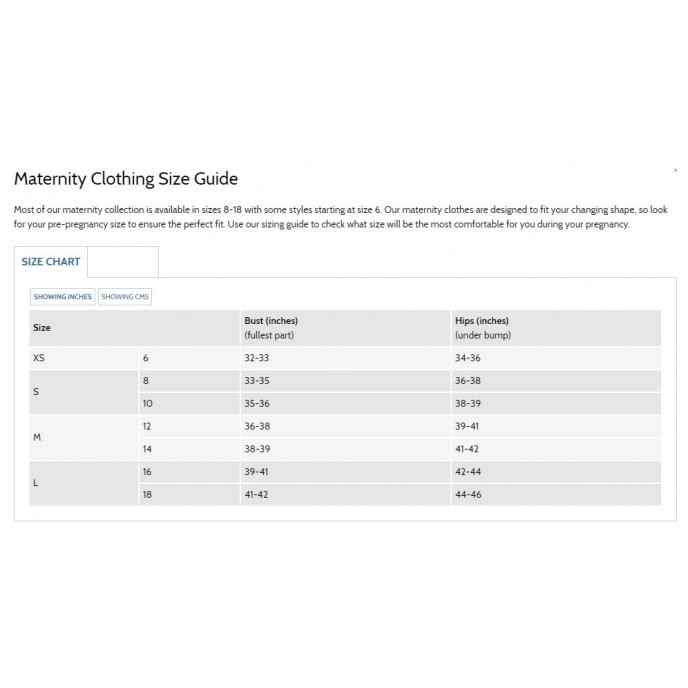Select size 8 in the table
The image size is (688, 688).
coord(190,381)
